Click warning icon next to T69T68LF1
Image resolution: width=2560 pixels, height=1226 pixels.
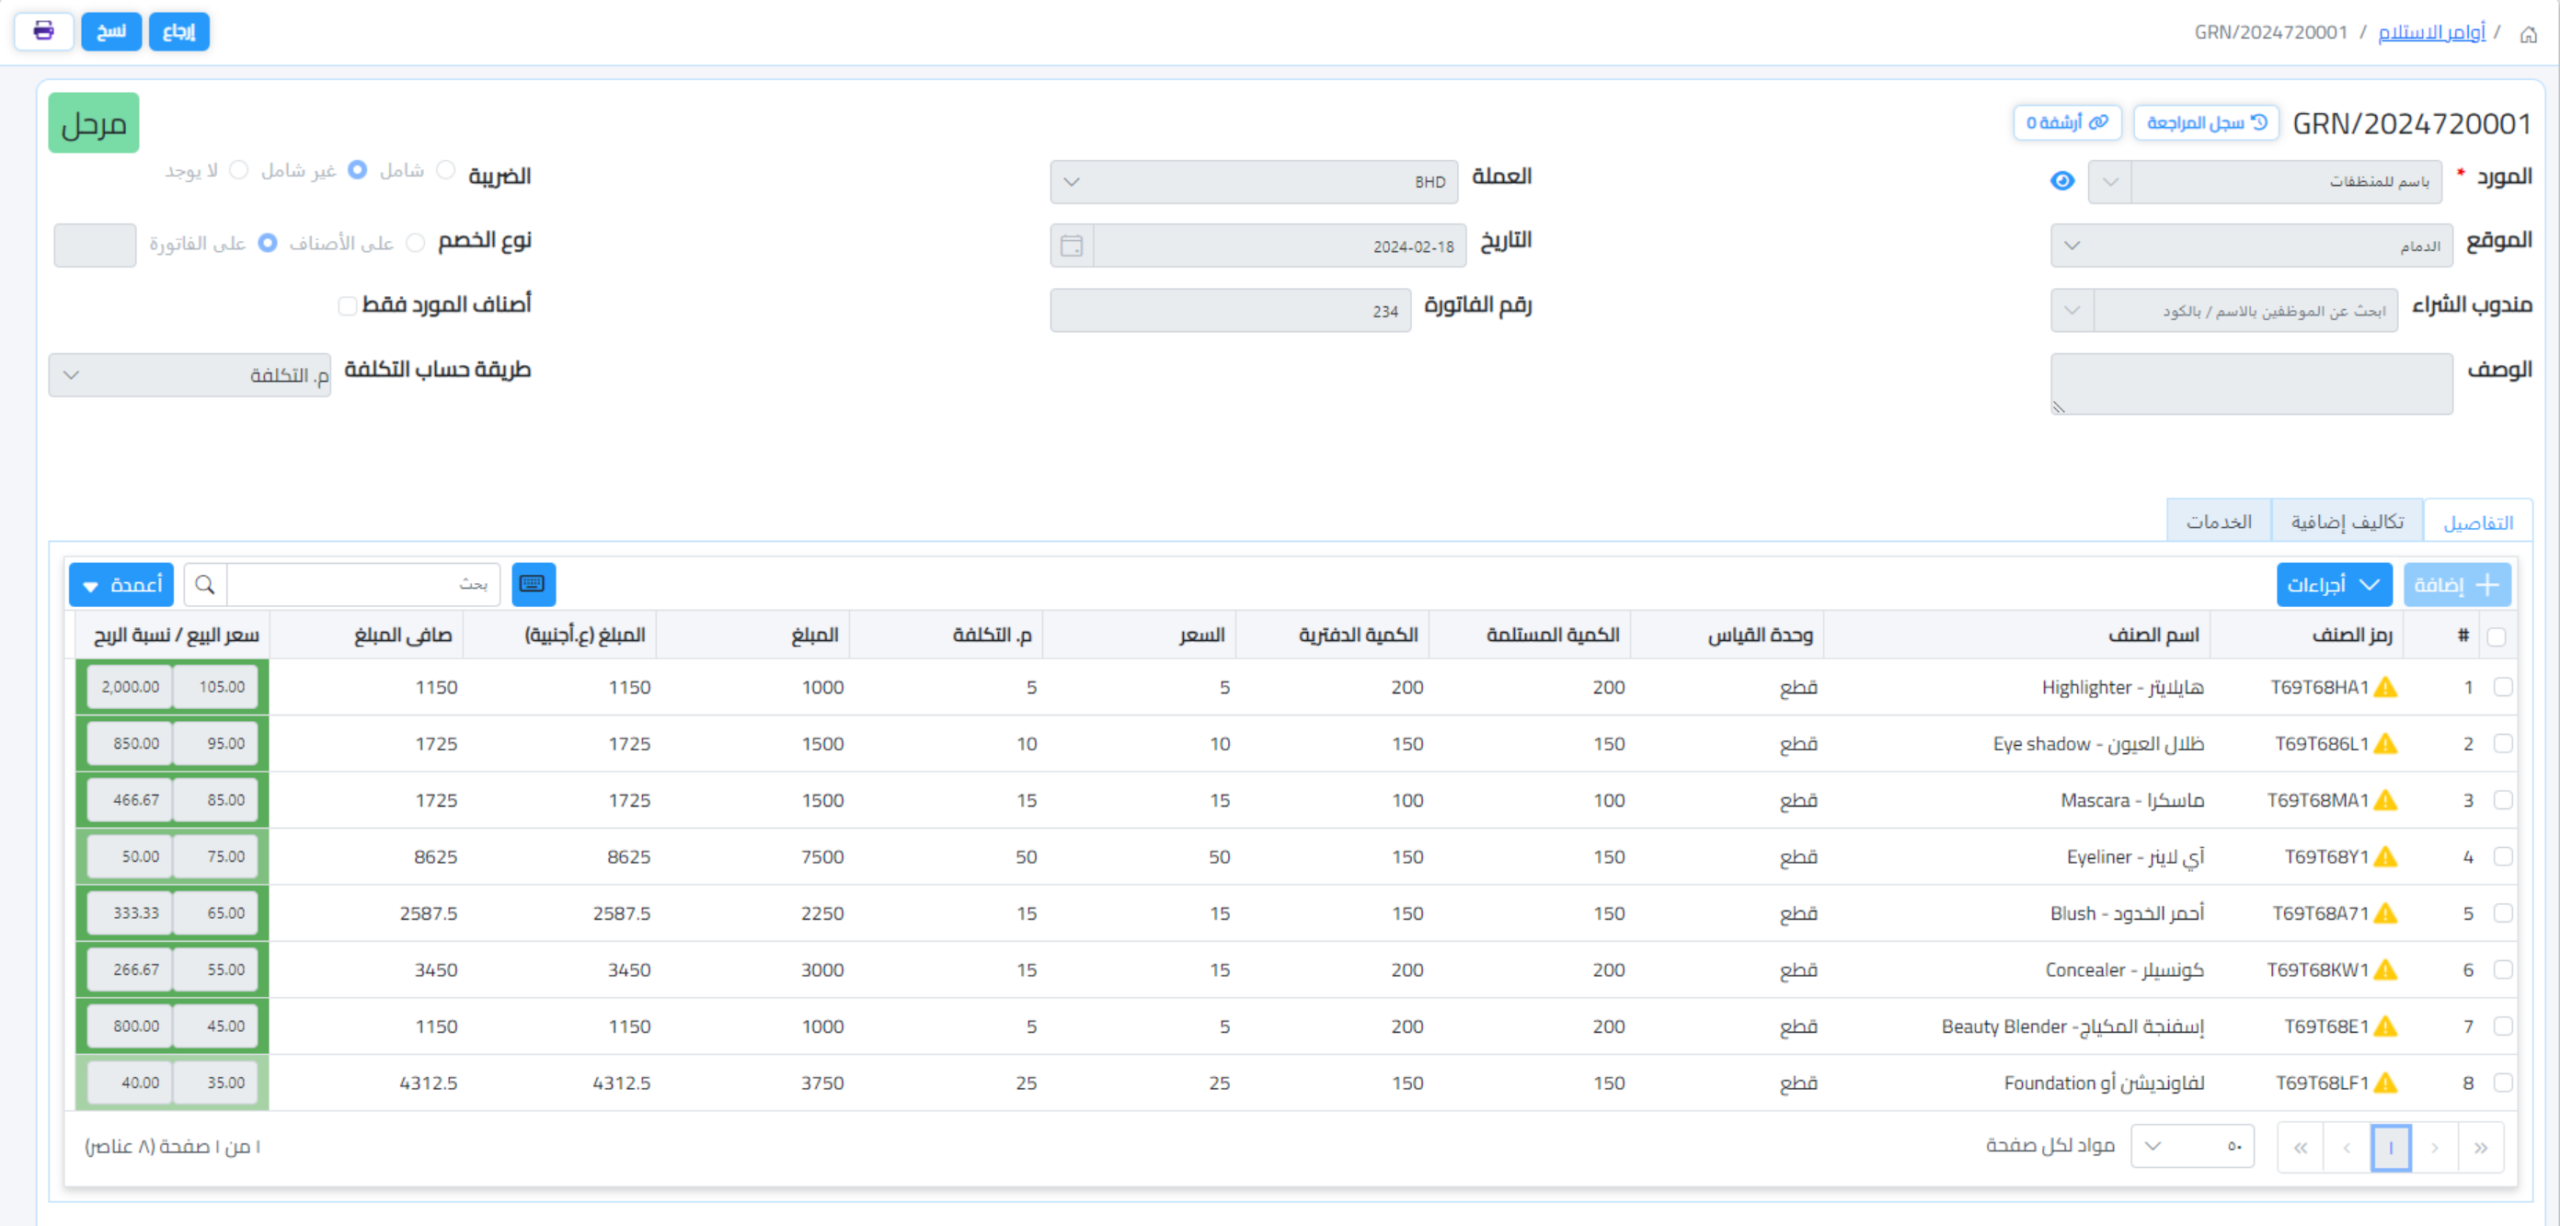click(x=2386, y=1083)
